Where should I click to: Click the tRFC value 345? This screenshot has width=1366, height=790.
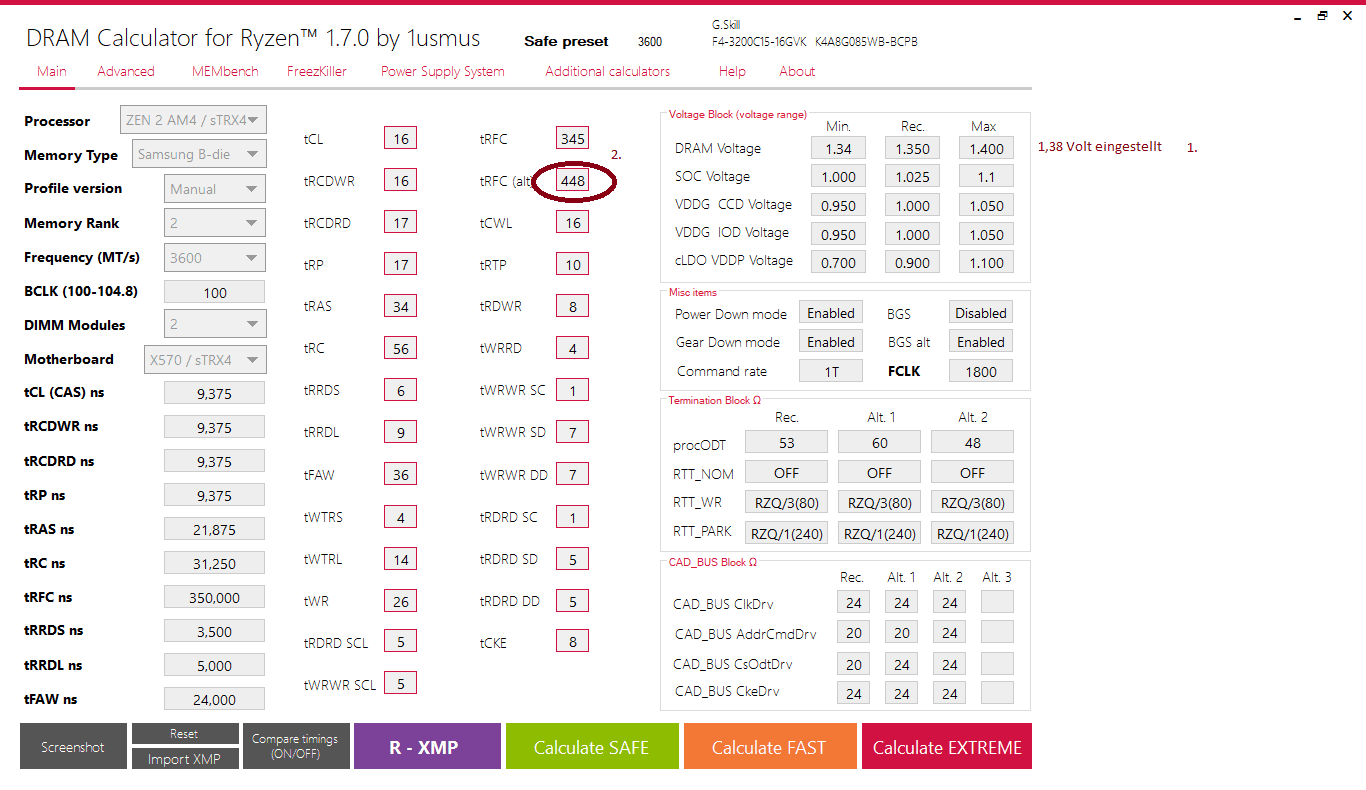click(572, 138)
